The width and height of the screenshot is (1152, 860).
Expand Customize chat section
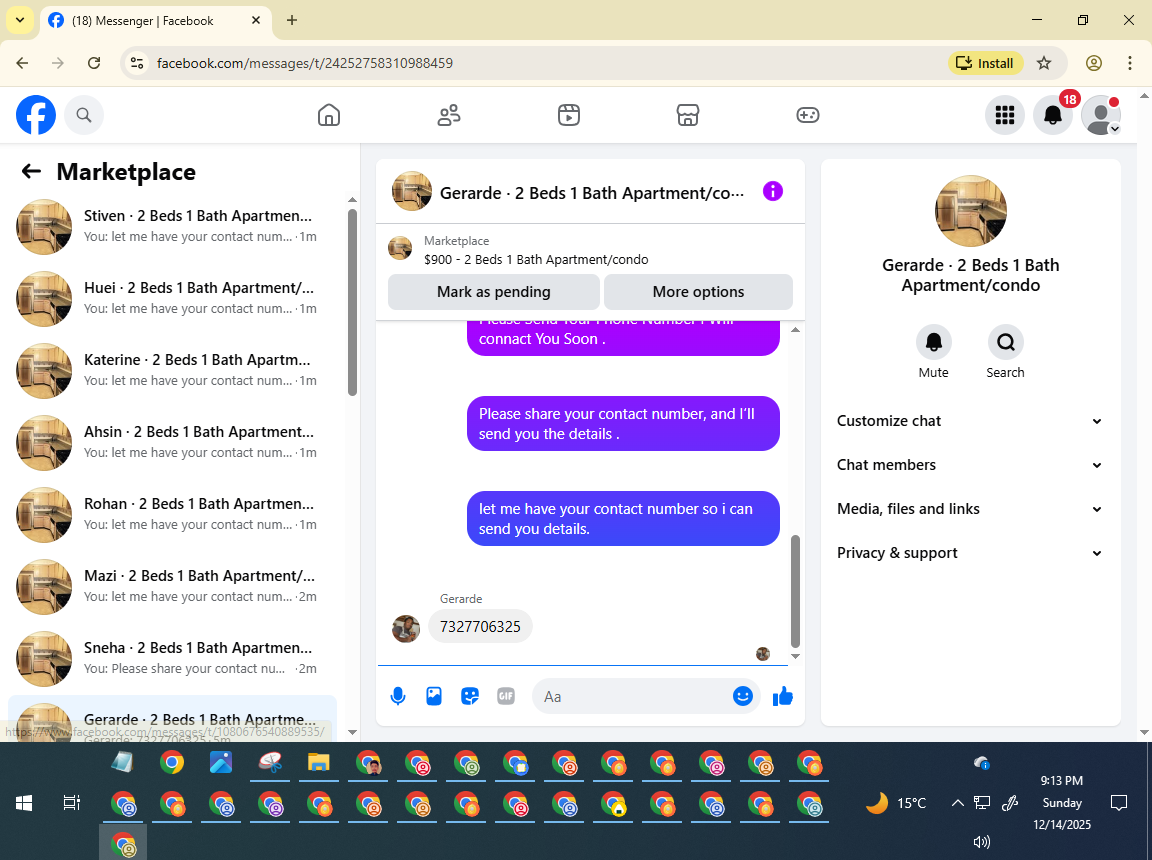(970, 421)
